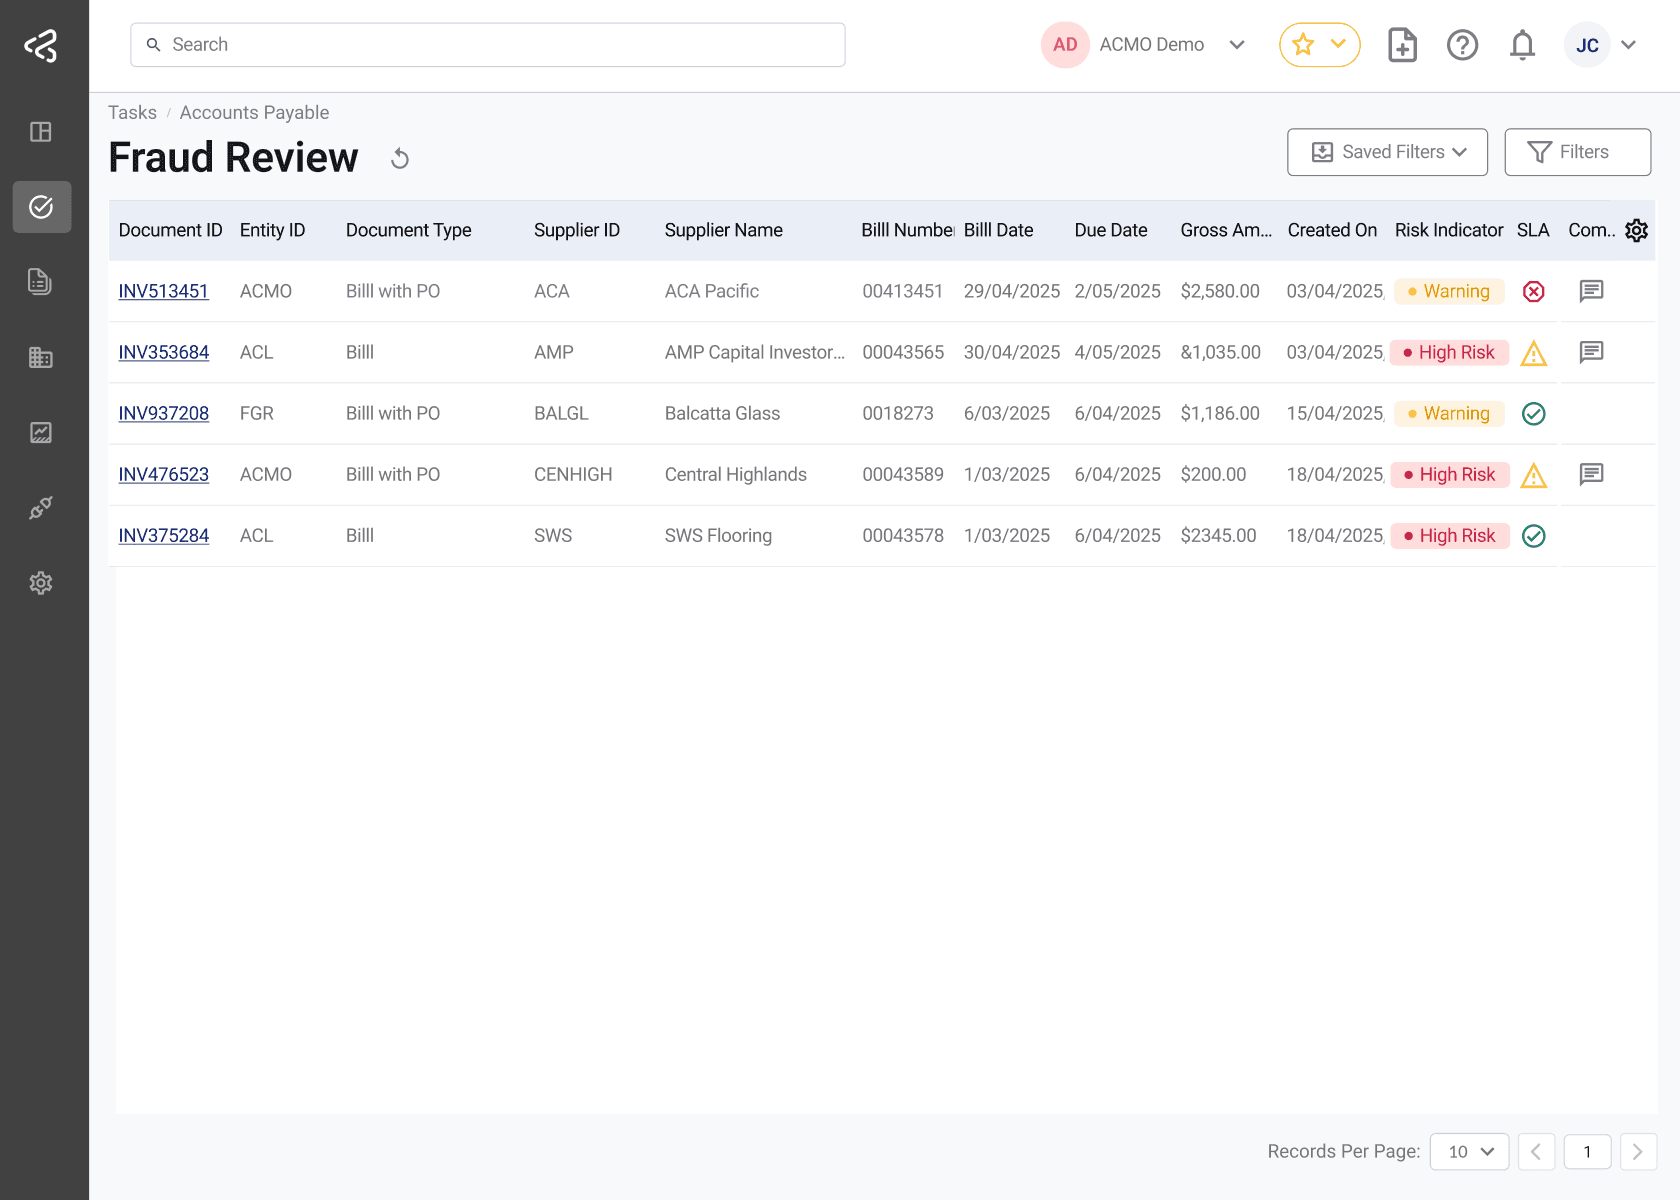Click High Risk badge for INV353684

click(x=1449, y=352)
